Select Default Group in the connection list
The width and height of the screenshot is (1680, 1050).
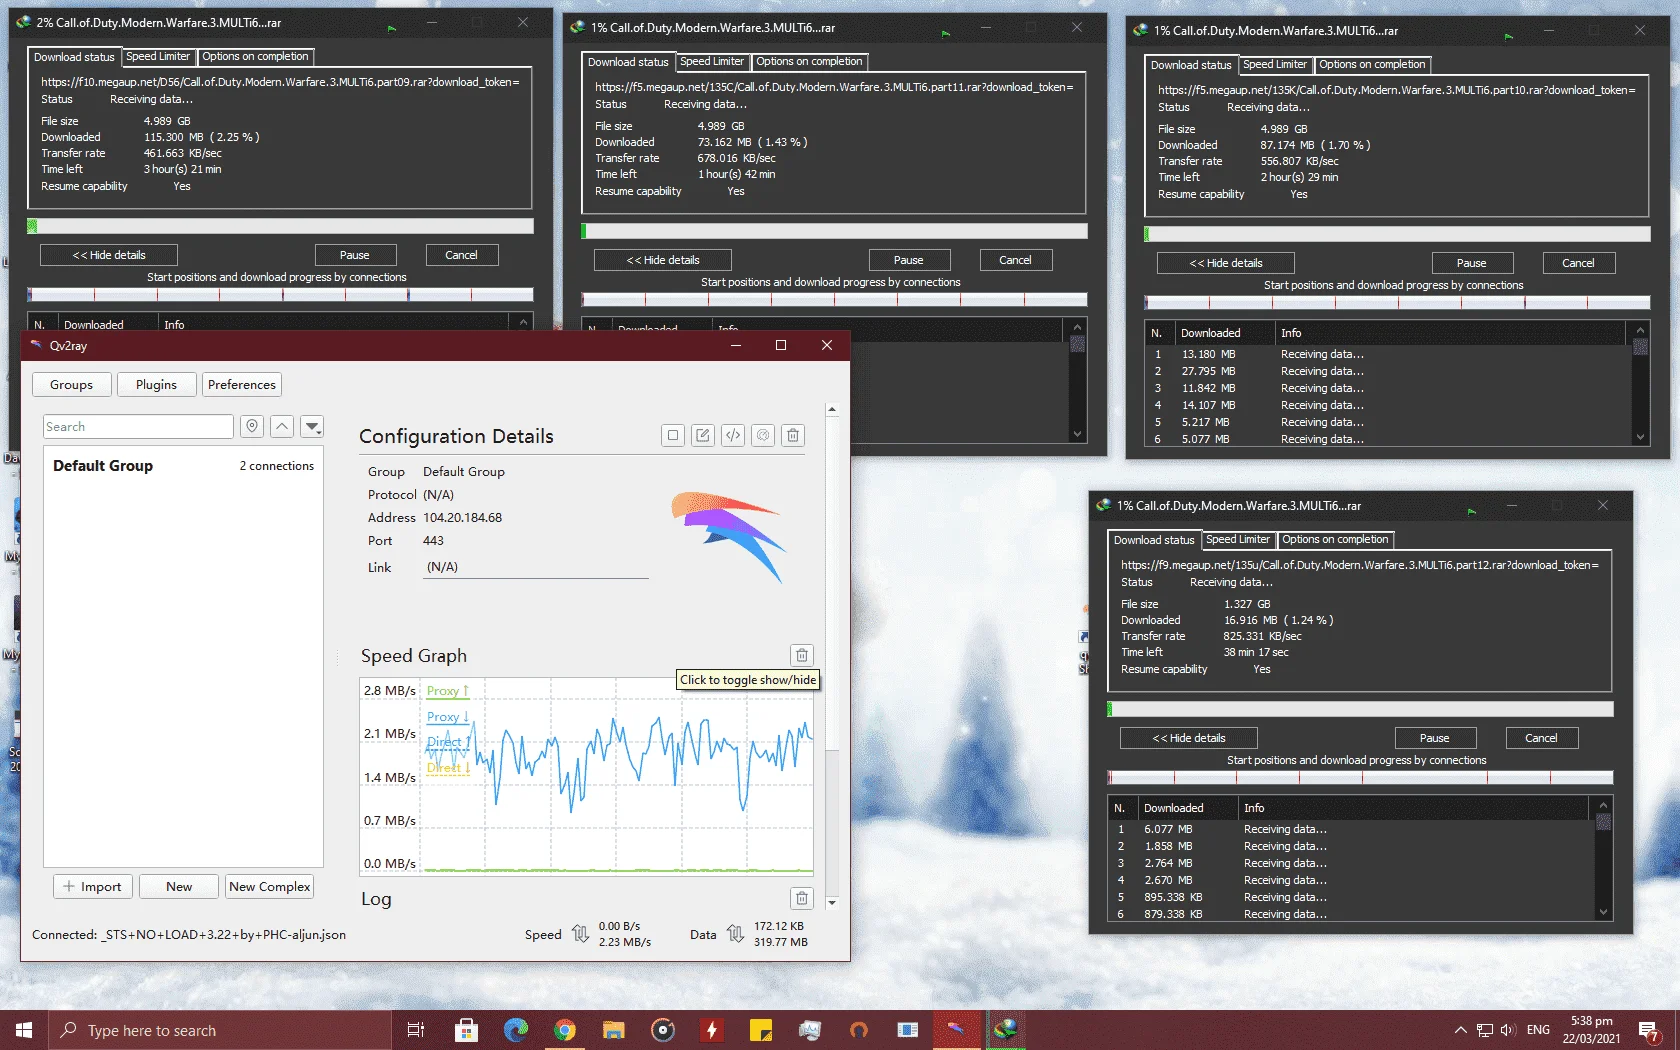click(x=183, y=466)
